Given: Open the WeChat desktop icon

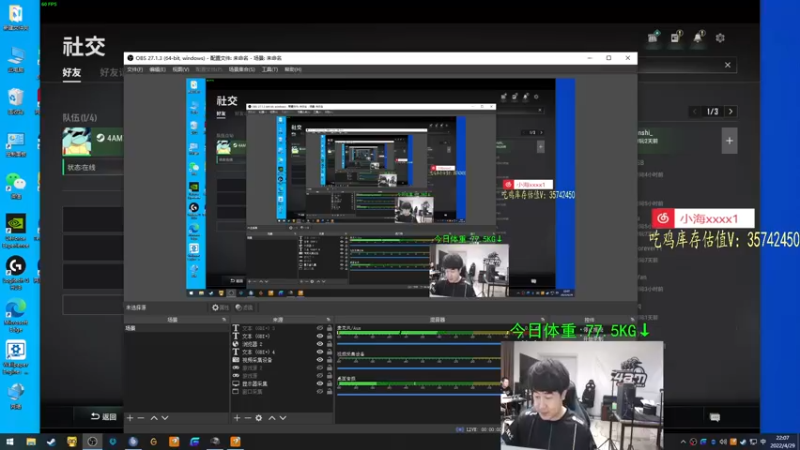Looking at the screenshot, I should (16, 186).
